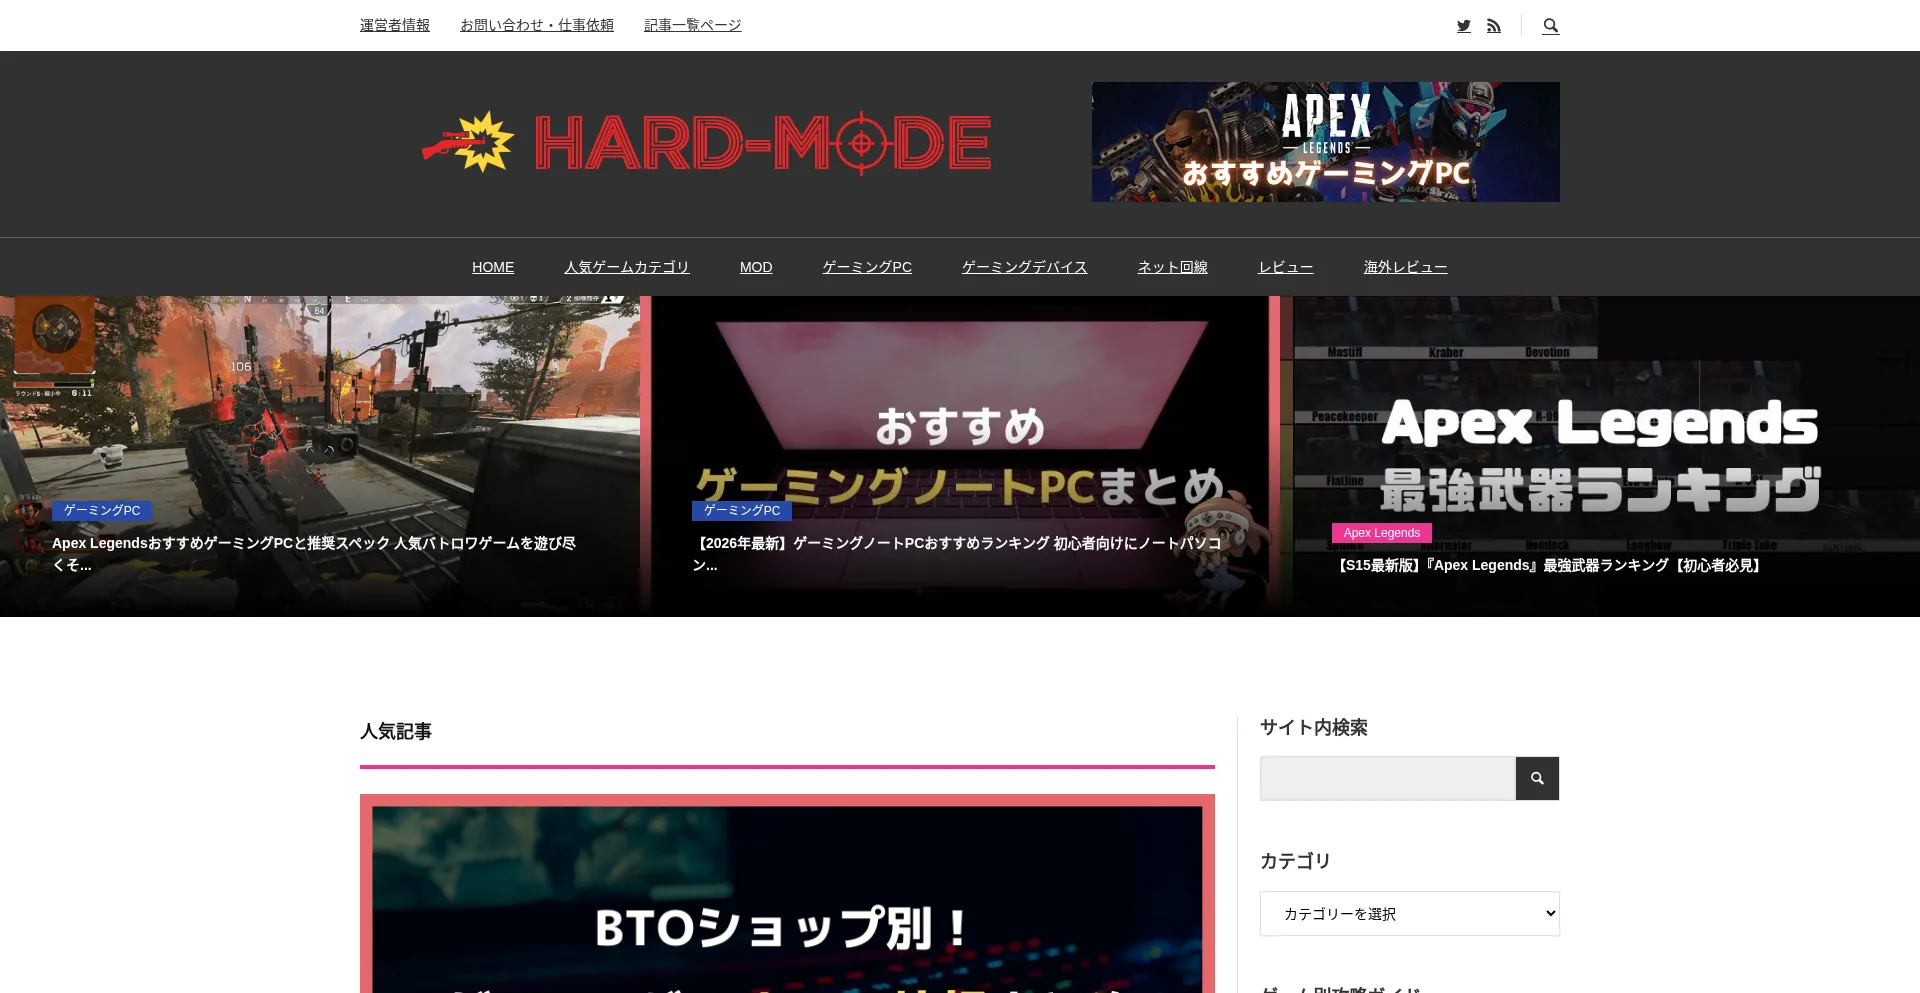
Task: Open the BTOショップ別 popular article image
Action: pos(787,894)
